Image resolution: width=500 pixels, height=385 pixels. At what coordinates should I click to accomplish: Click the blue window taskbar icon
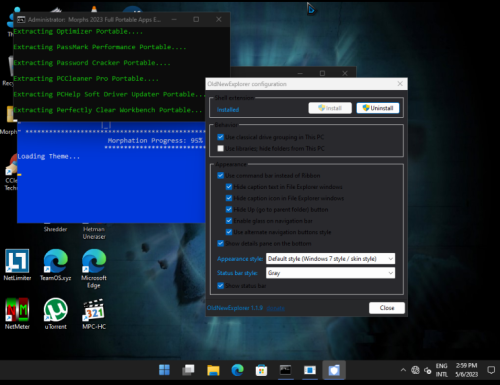310,370
